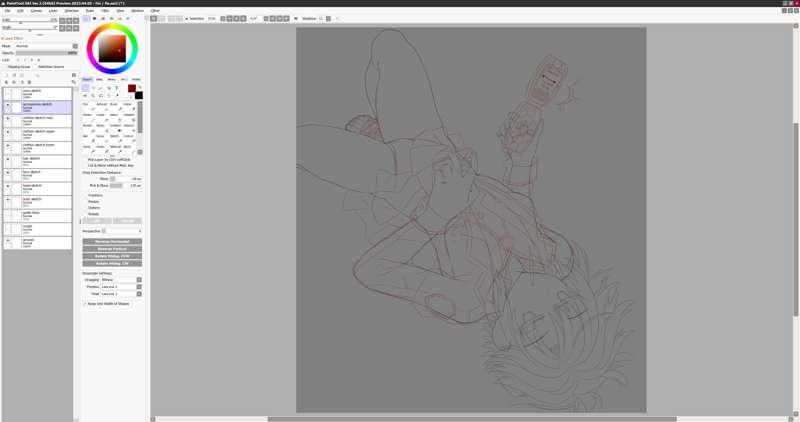Screen dimensions: 800x422
Task: Delete the selected layer with trash icon
Action: point(29,82)
